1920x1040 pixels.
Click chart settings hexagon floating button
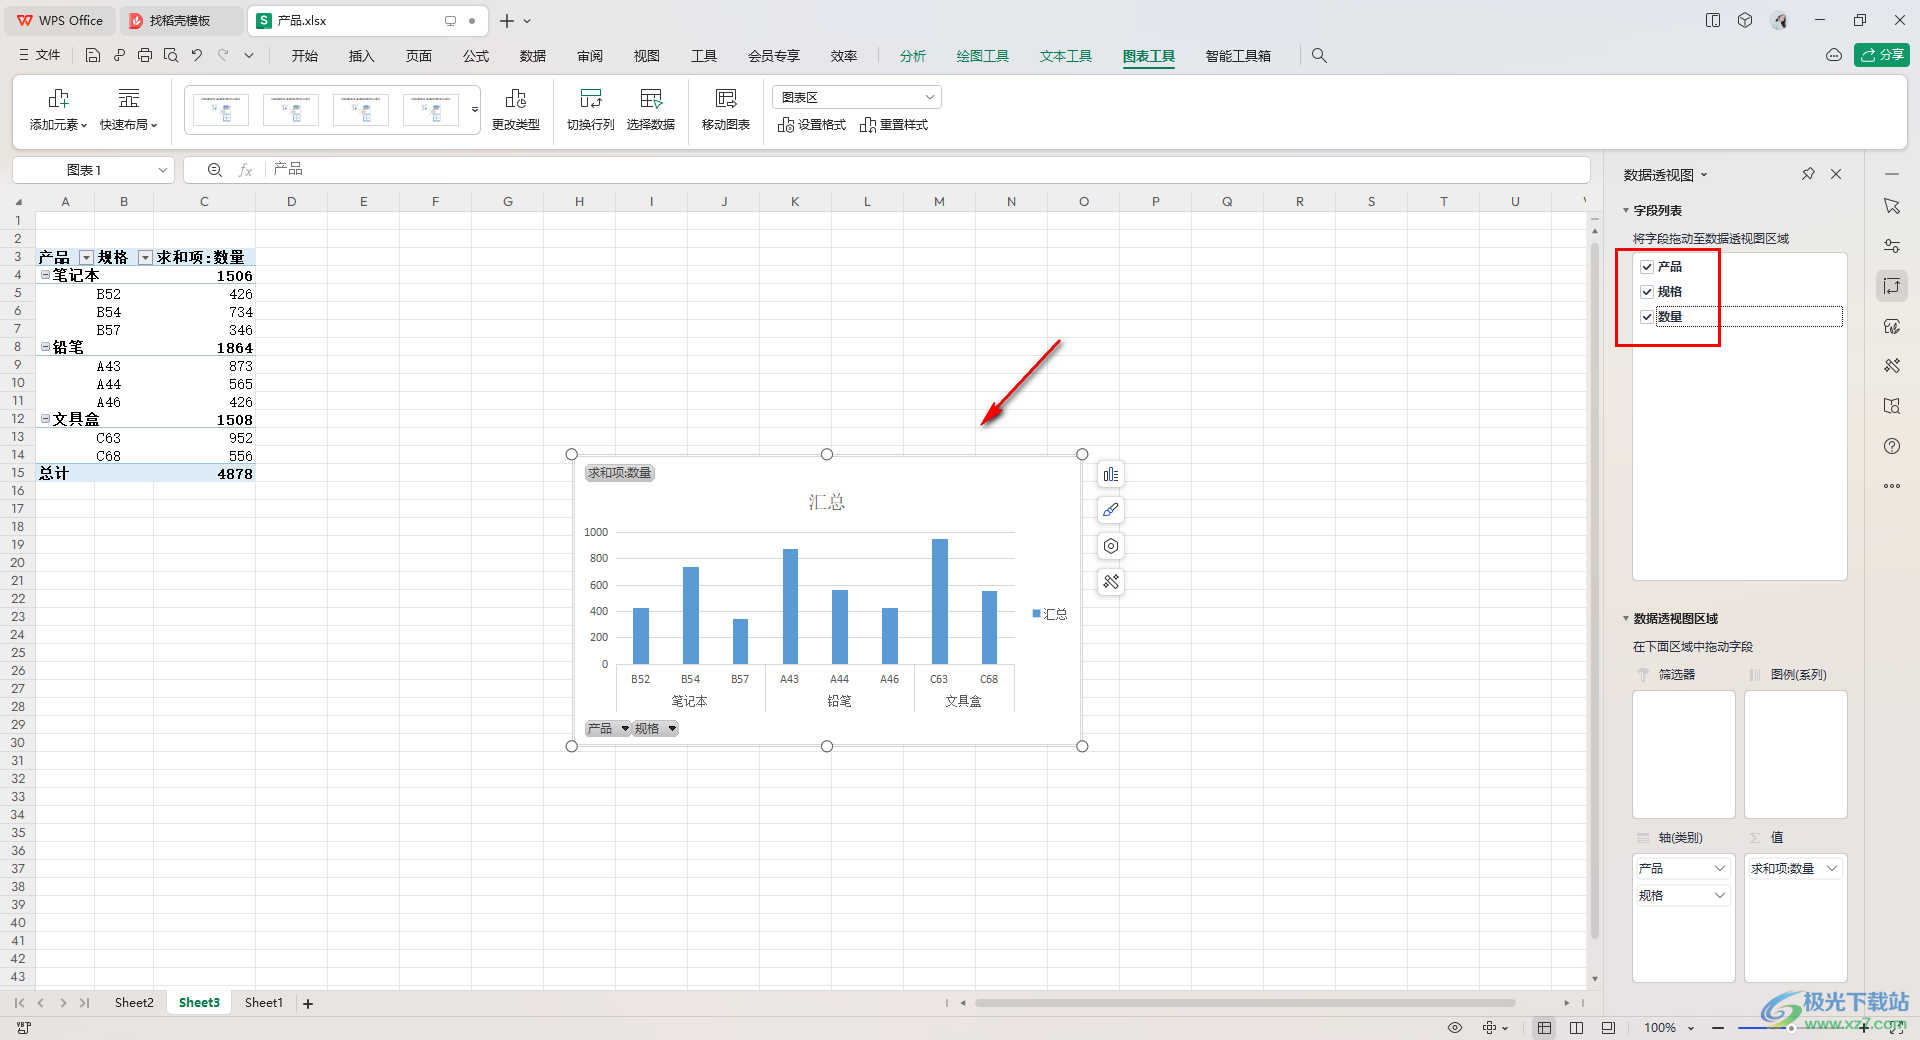pos(1111,546)
